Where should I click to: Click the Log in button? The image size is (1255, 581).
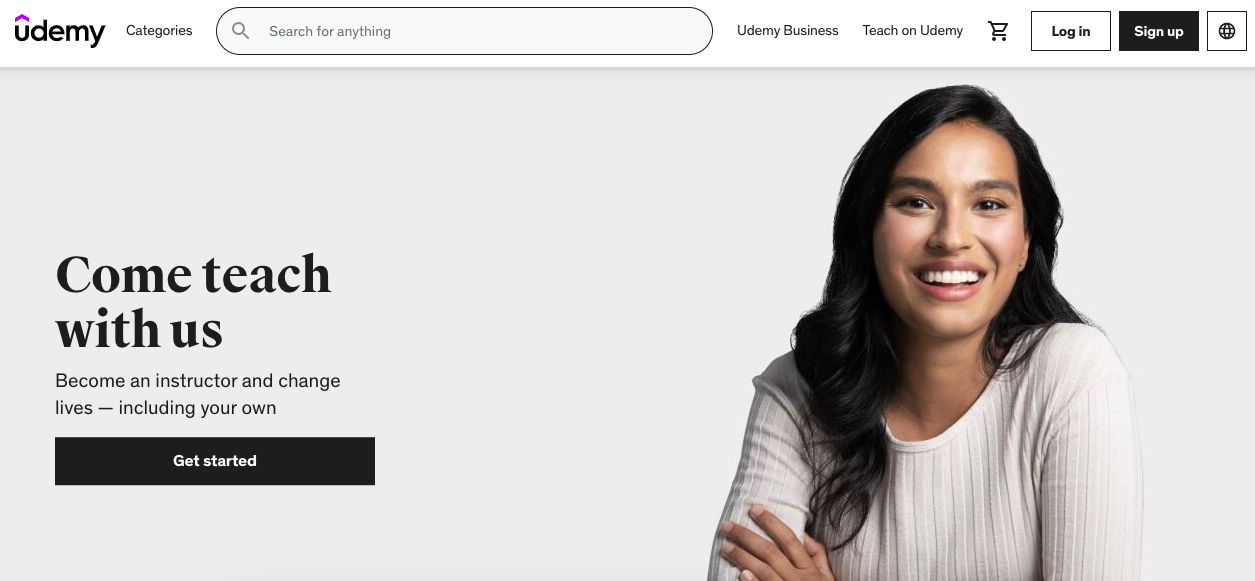click(x=1071, y=31)
